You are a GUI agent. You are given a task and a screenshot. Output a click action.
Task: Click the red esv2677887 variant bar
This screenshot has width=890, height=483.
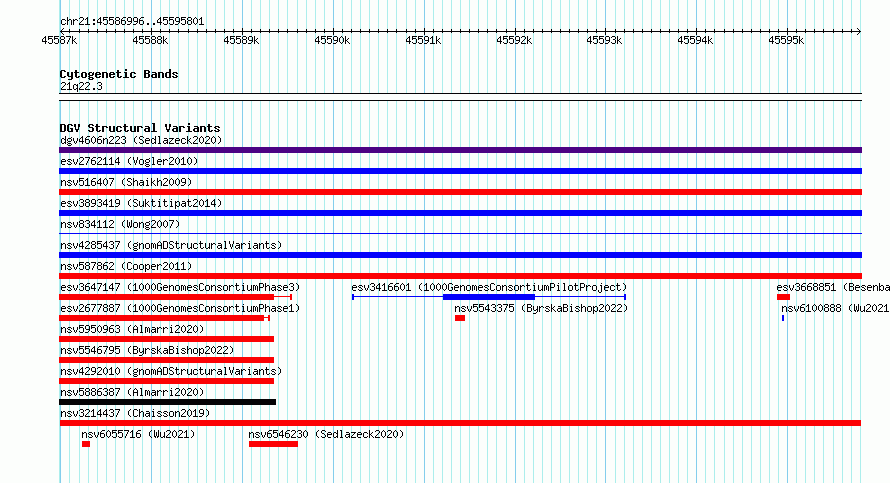tap(164, 318)
